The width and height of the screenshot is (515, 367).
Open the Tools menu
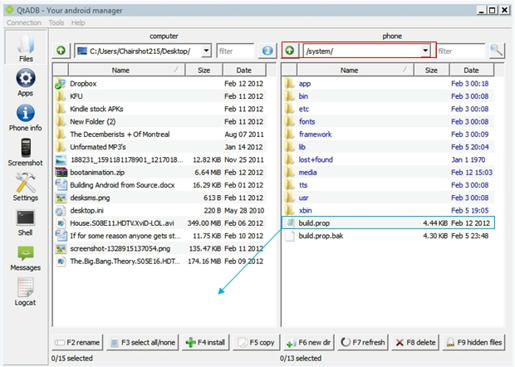click(56, 23)
